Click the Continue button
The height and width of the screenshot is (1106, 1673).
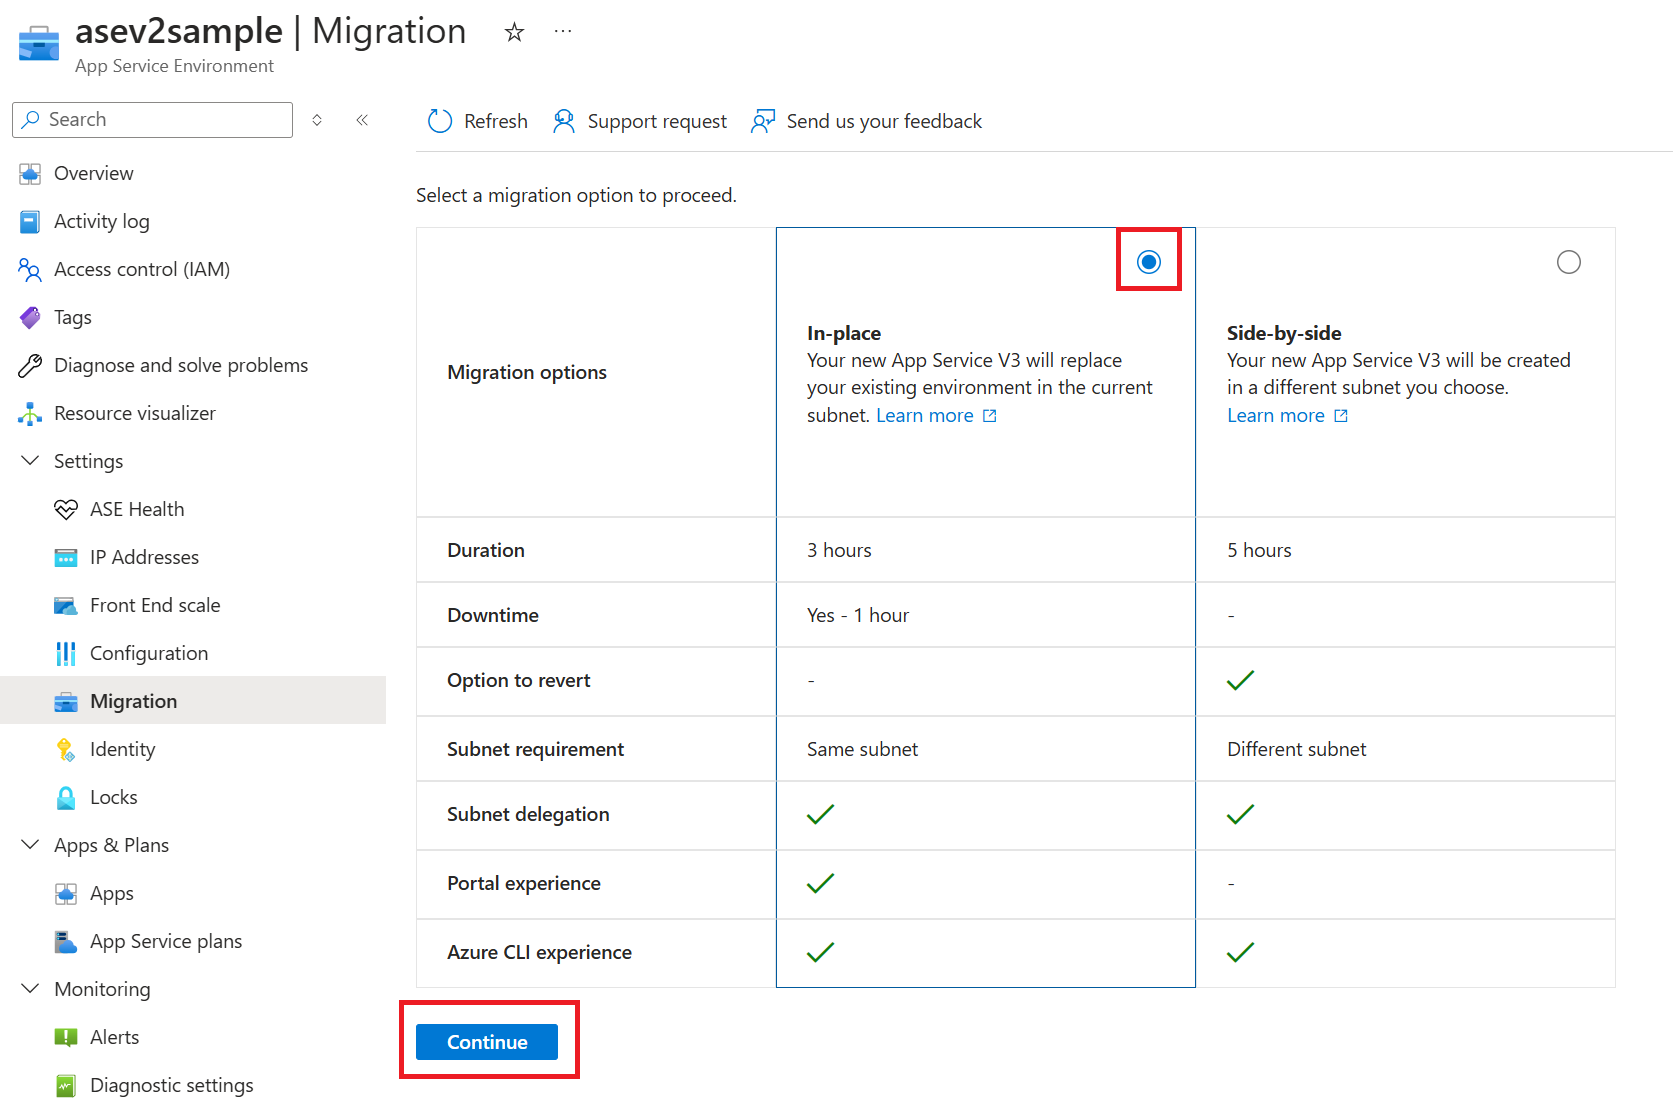coord(487,1042)
